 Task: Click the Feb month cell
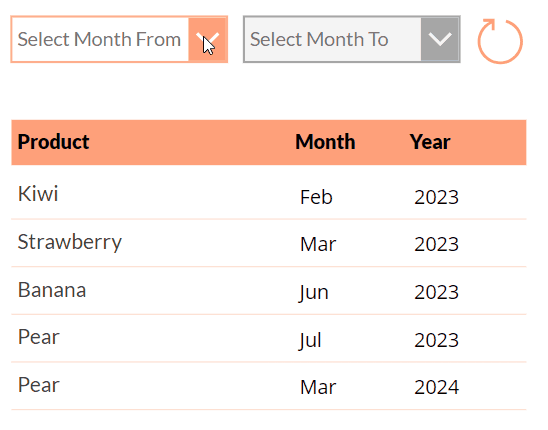(x=316, y=197)
